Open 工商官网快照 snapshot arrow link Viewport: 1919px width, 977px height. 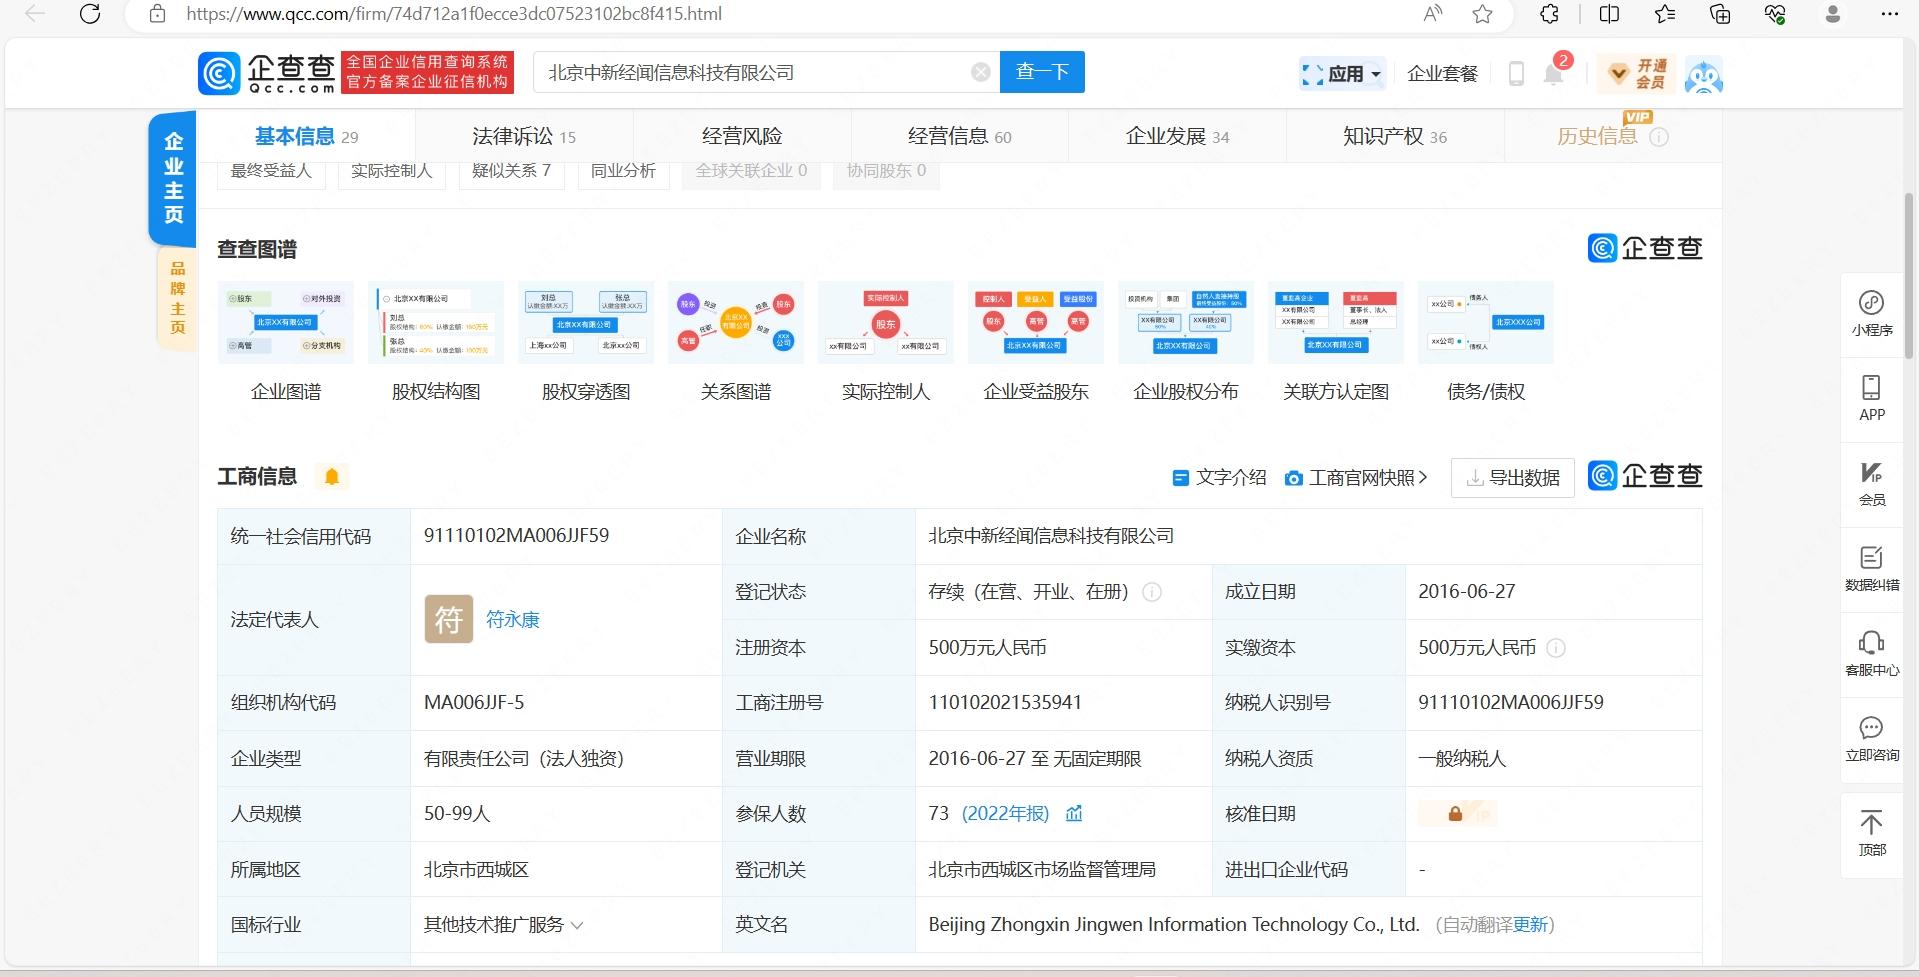click(x=1357, y=478)
